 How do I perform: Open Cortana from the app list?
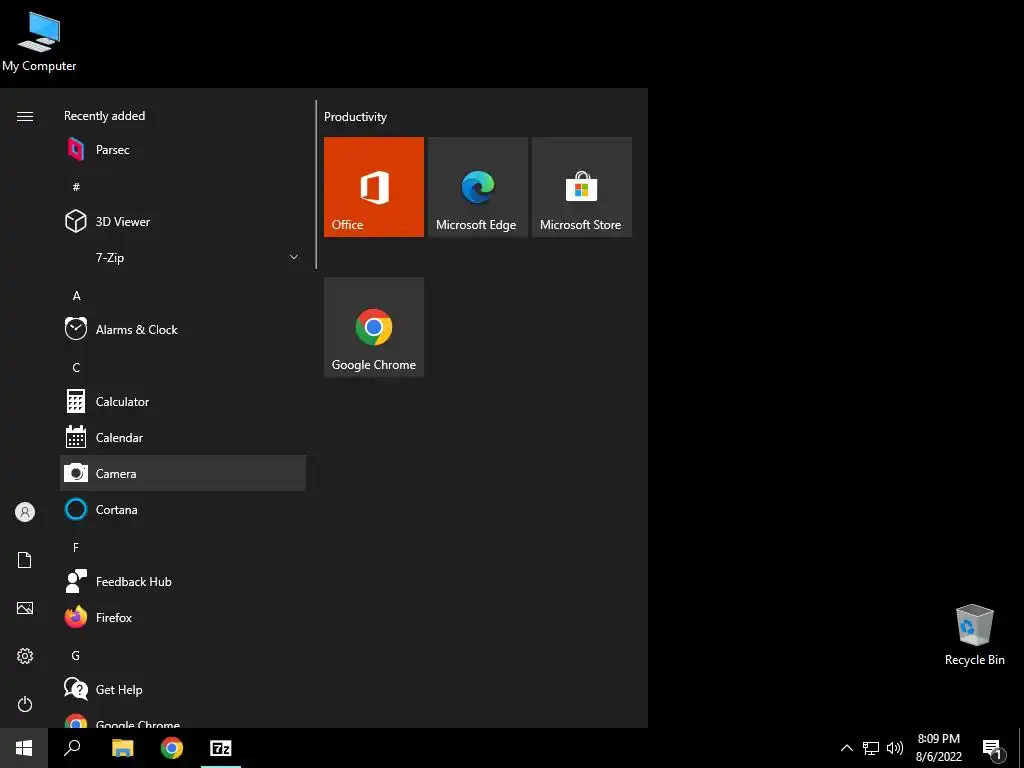183,509
